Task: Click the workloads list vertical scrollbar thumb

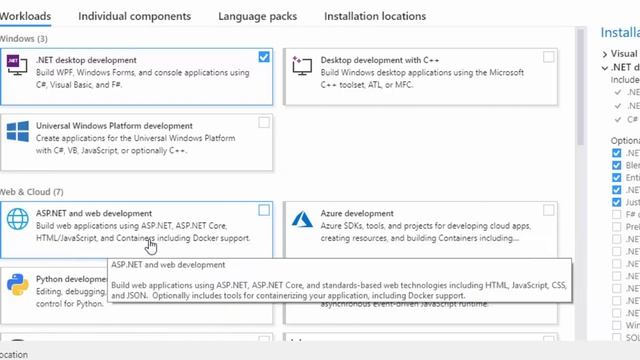Action: (580, 87)
